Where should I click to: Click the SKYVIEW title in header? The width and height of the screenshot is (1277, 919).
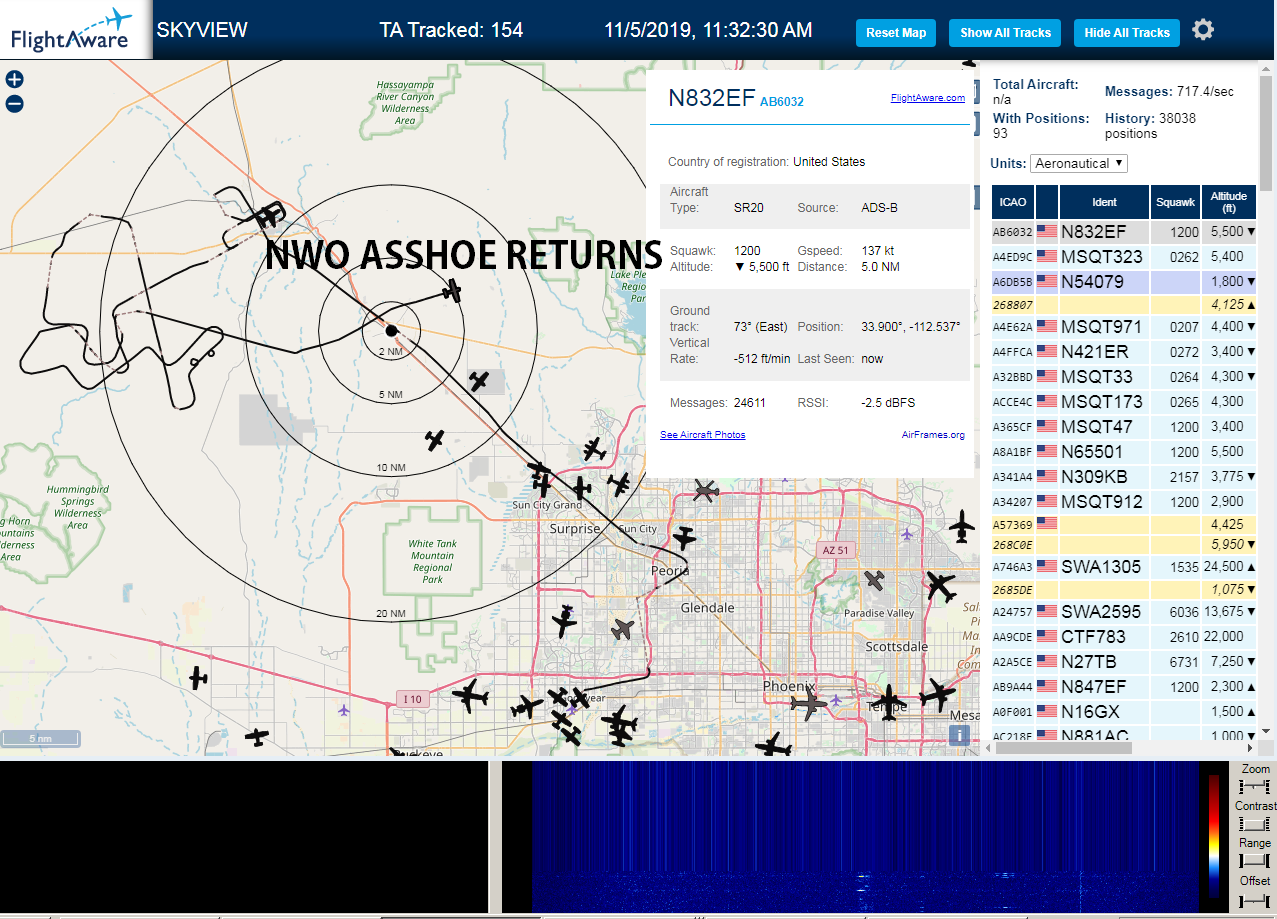click(x=202, y=30)
